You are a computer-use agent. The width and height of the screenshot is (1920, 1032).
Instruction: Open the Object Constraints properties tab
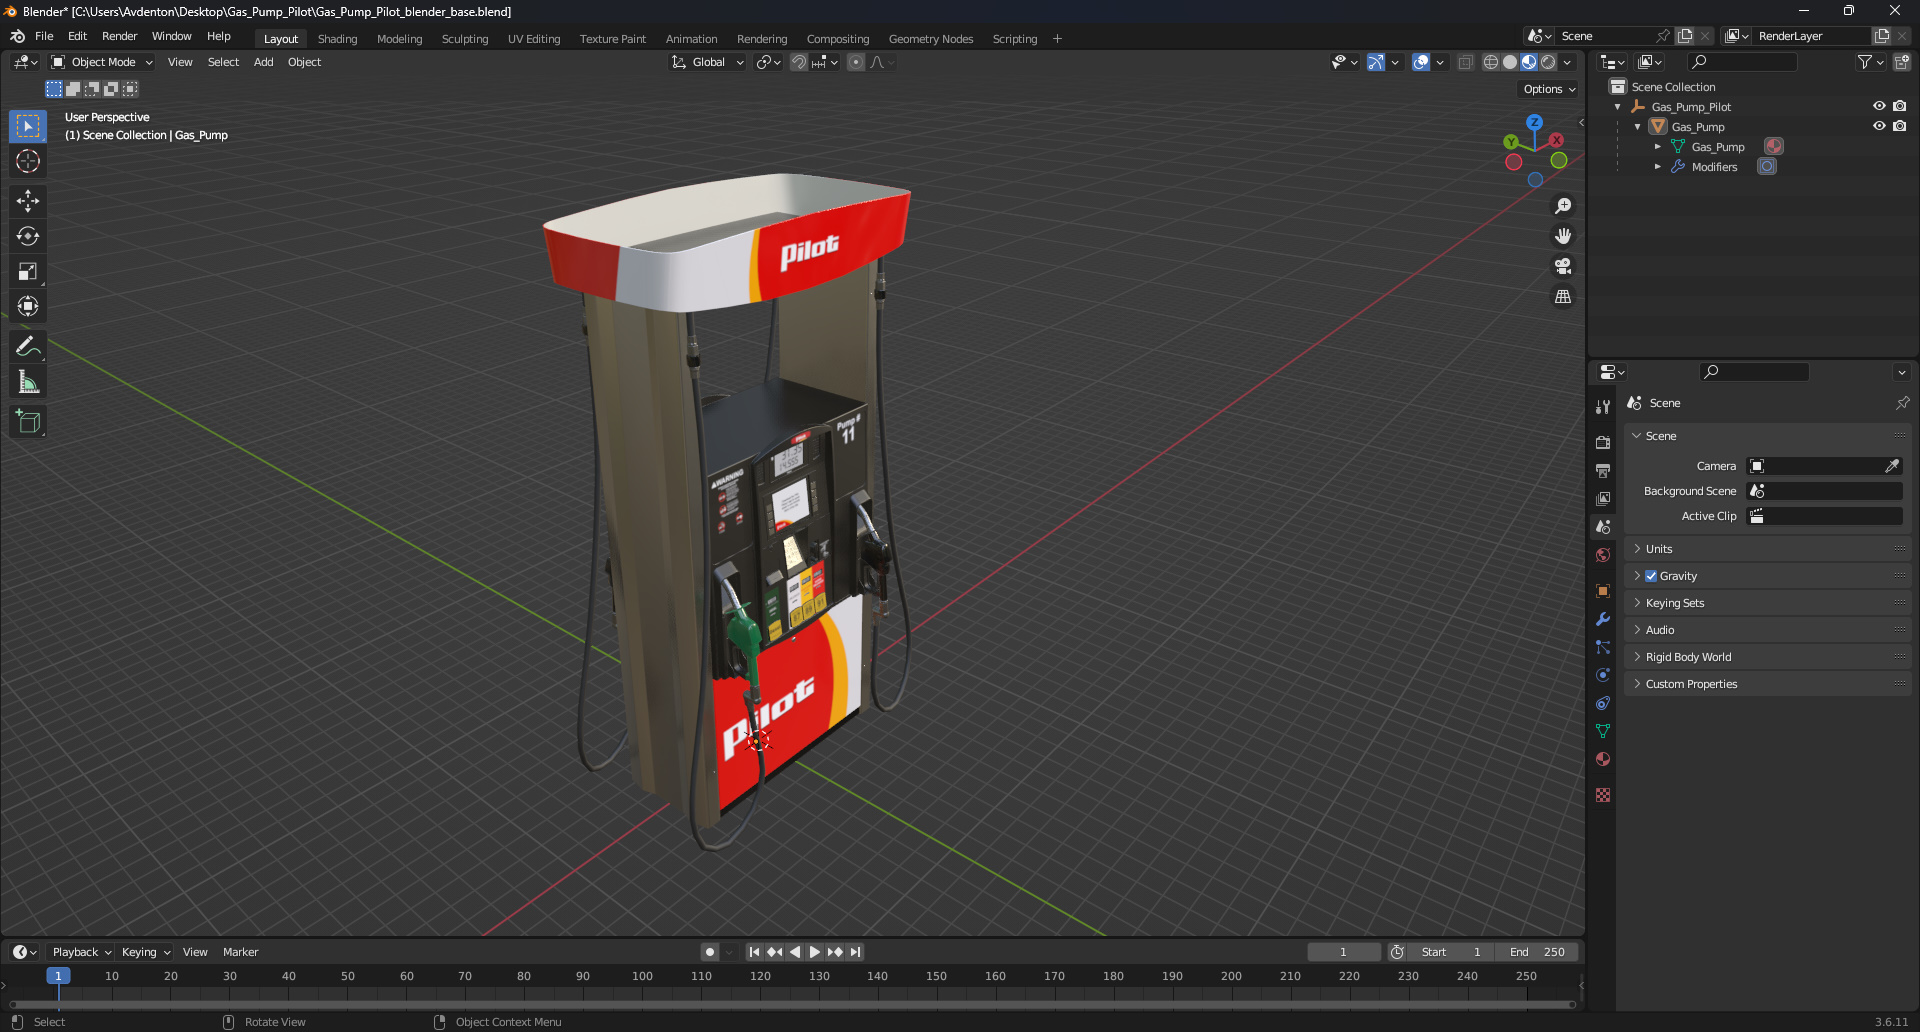1603,703
